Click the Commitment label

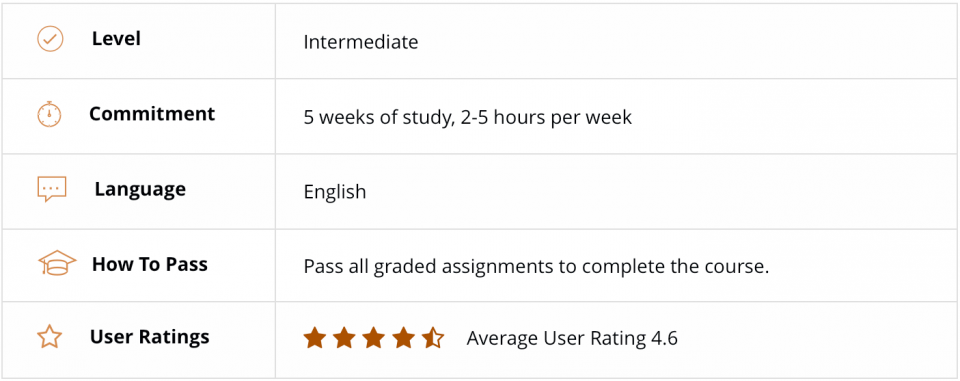click(152, 114)
